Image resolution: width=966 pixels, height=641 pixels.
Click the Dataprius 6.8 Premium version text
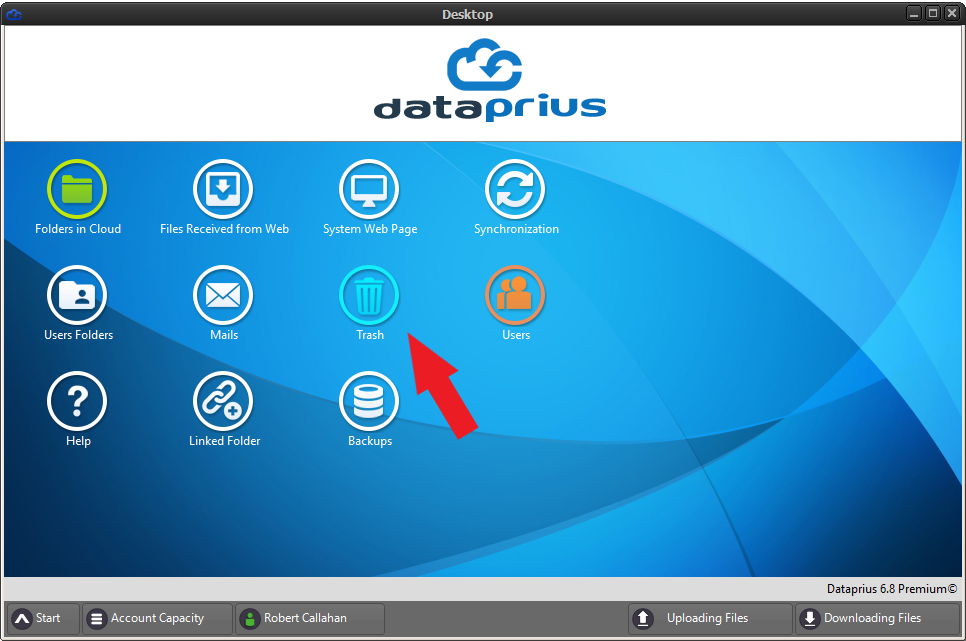pyautogui.click(x=892, y=589)
